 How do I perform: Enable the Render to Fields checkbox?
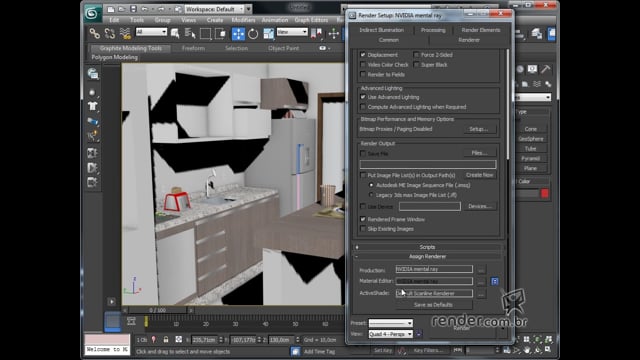tap(362, 74)
